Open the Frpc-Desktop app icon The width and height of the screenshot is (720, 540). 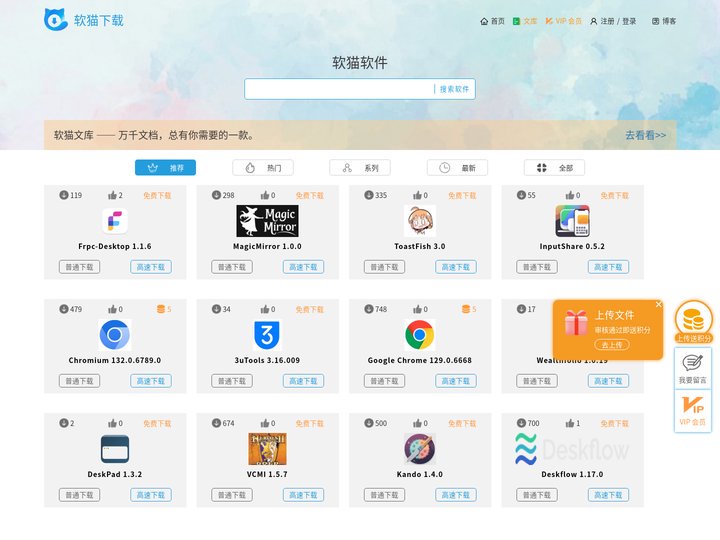click(x=115, y=221)
